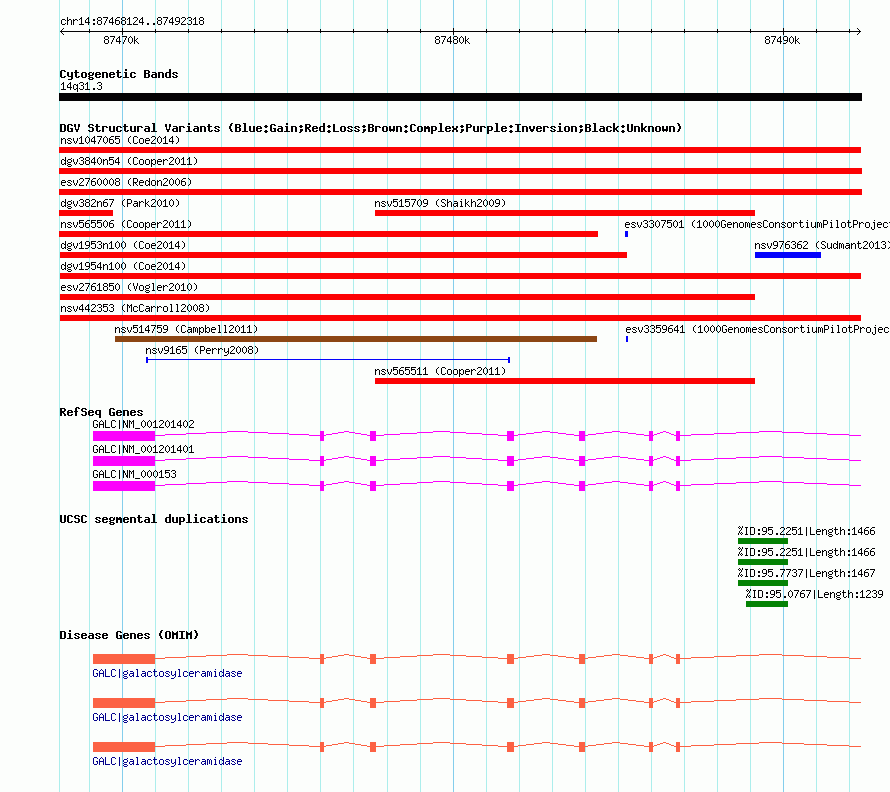
Task: Select the blue nsv976362 (Sudmant2013) gain bar
Action: (788, 255)
